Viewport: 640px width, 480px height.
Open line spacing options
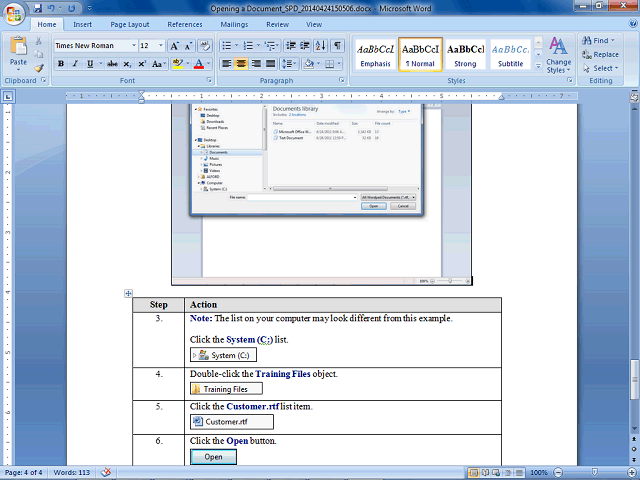289,64
